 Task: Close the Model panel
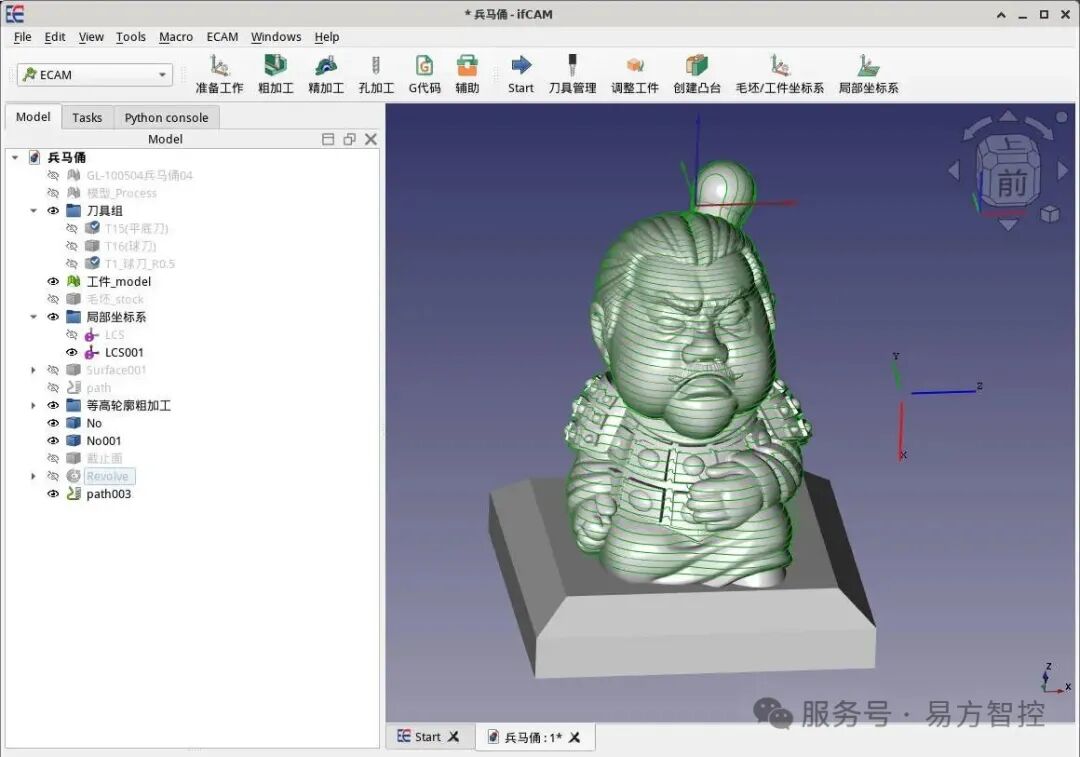click(x=371, y=139)
